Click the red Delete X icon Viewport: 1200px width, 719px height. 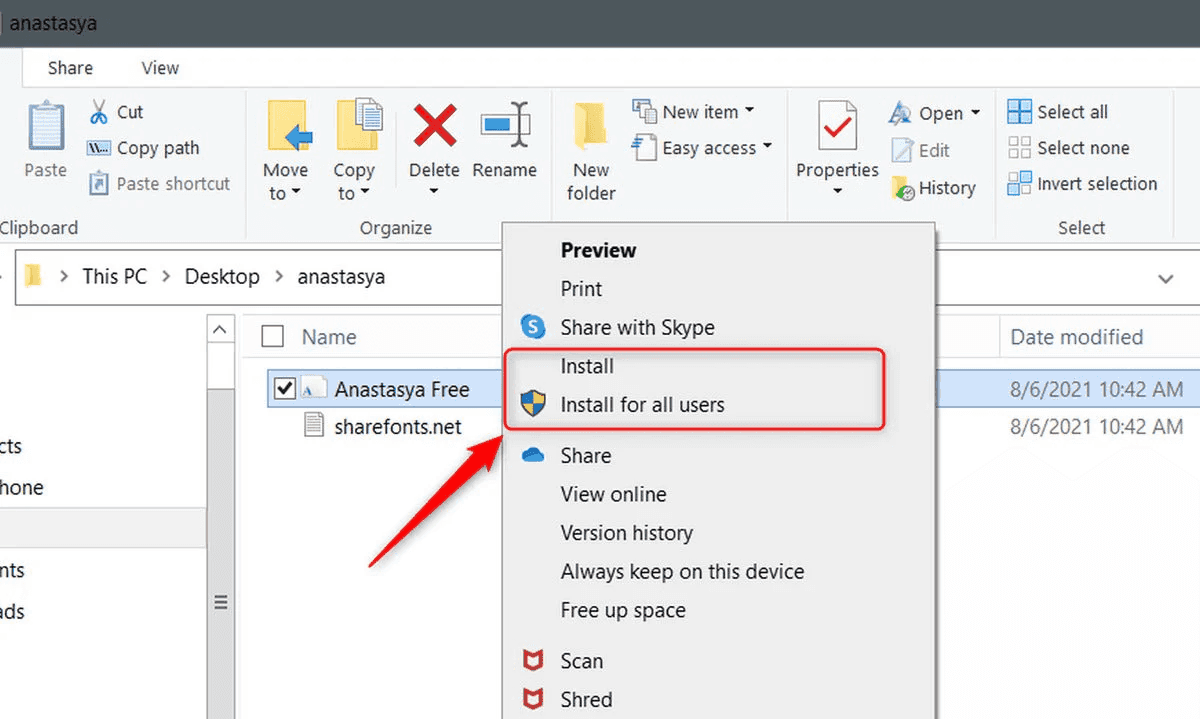(x=435, y=126)
